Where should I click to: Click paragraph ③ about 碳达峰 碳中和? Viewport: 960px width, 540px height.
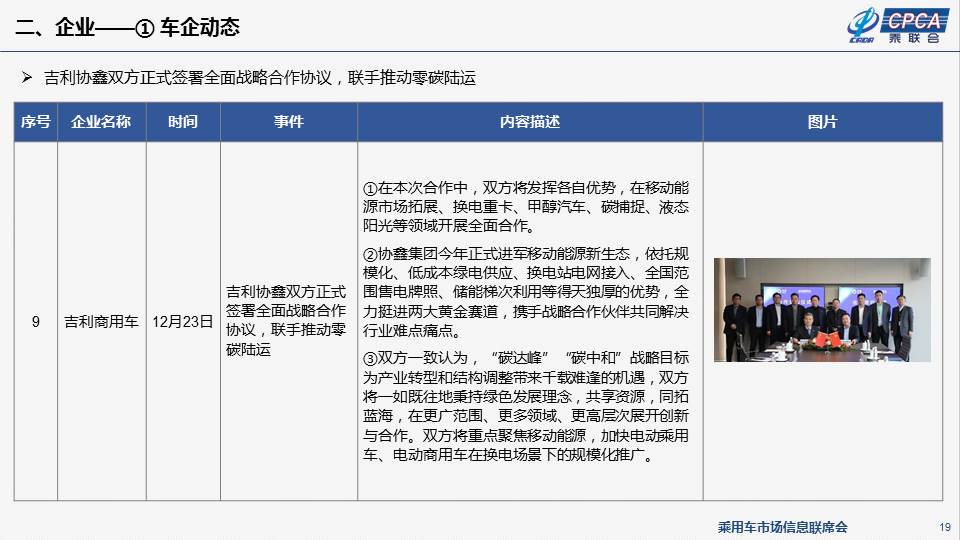pos(526,406)
